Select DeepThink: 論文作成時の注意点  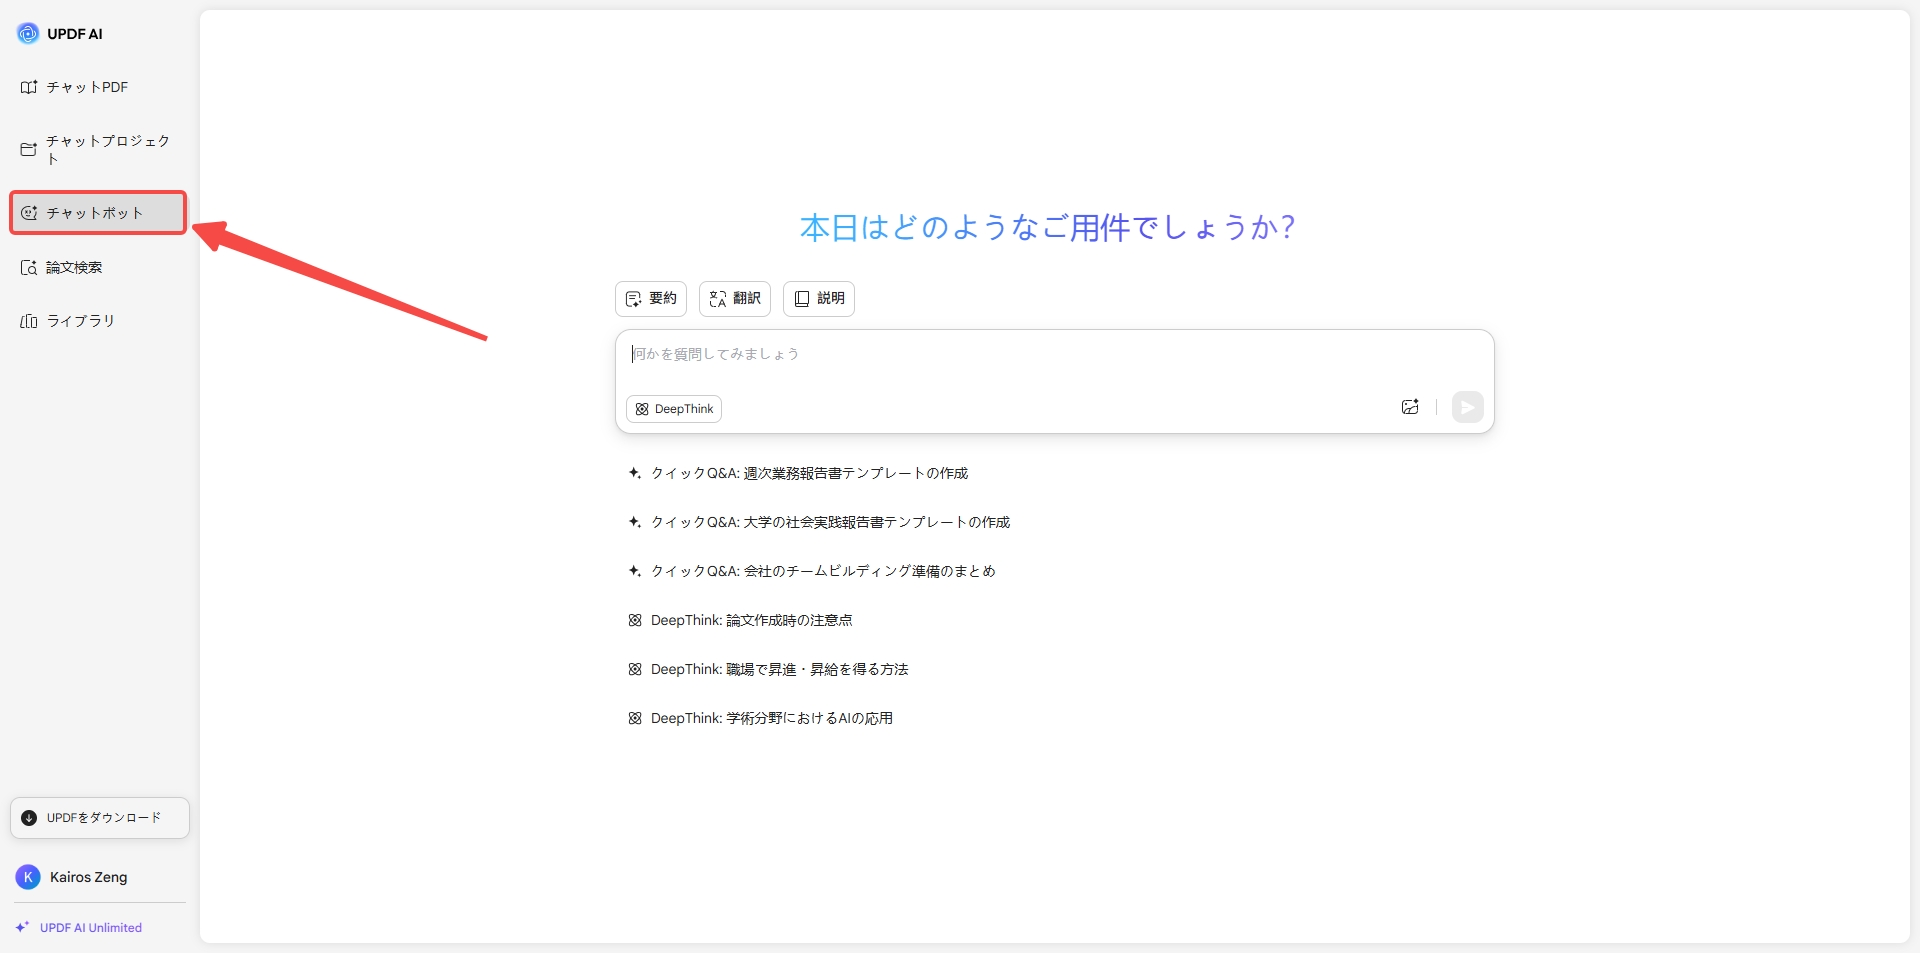740,620
